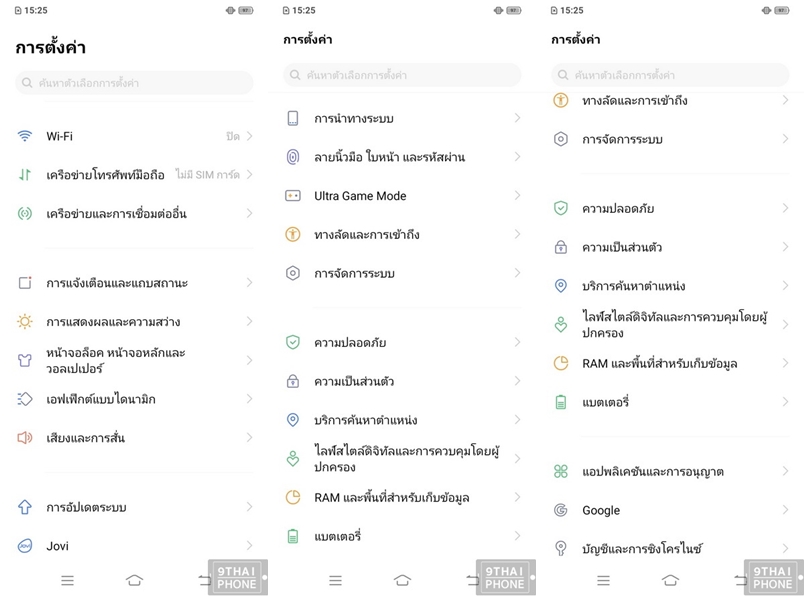This screenshot has height=596, width=804.
Task: Click the settings search field in left screen
Action: 134,83
